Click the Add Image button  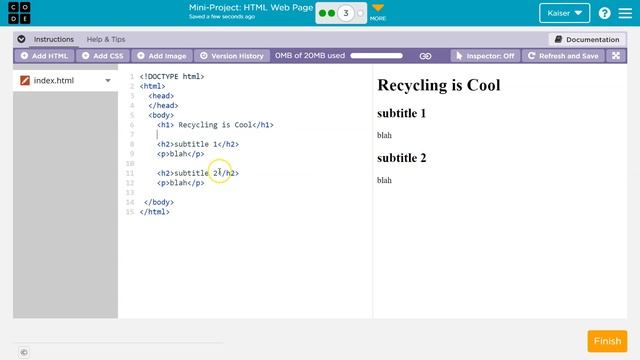click(x=162, y=56)
